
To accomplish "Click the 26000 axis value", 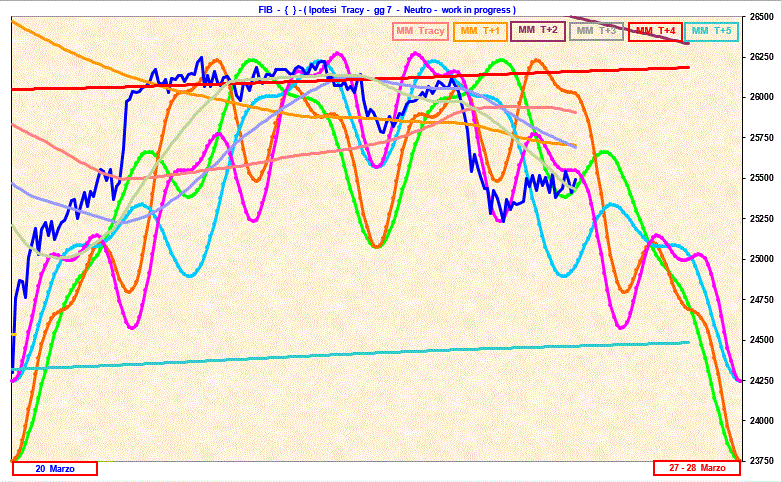I will [x=761, y=97].
